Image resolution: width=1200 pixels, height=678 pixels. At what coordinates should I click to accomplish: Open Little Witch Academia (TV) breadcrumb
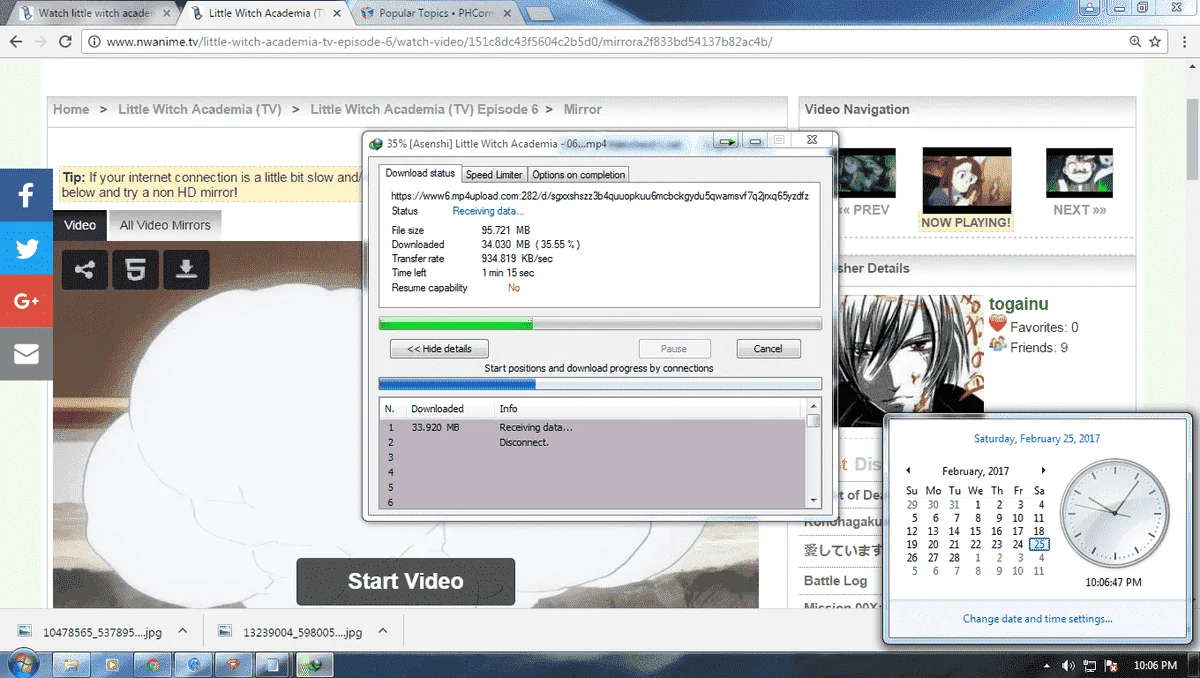click(200, 109)
